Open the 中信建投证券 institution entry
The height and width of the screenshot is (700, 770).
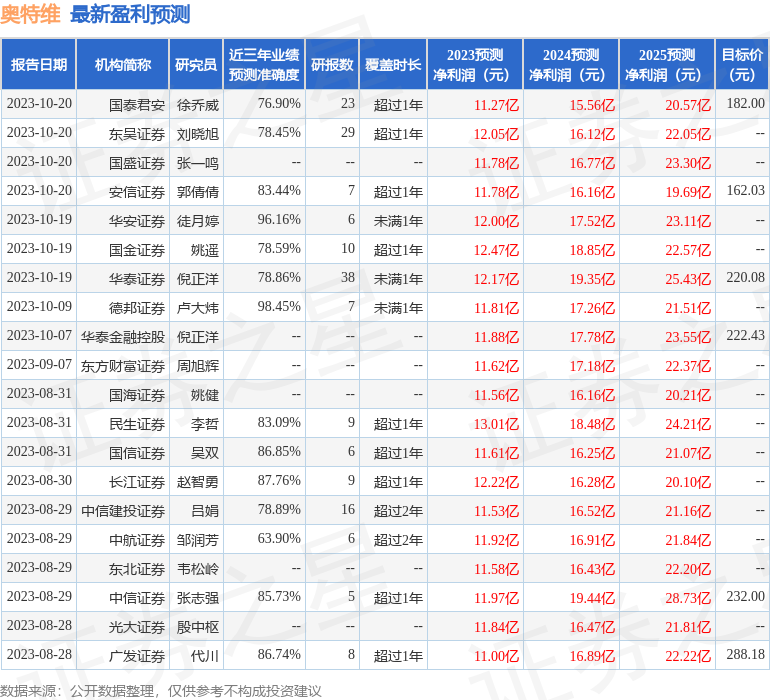coord(123,511)
